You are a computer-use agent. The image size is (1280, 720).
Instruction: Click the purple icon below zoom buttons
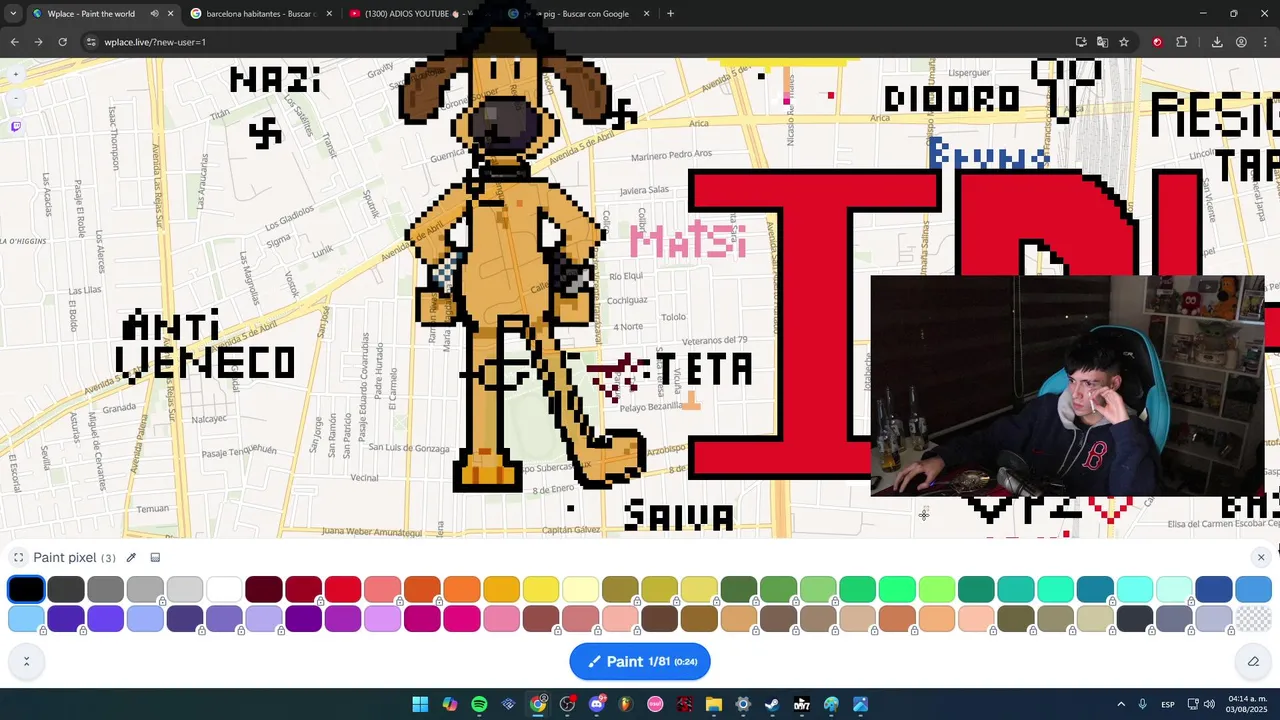(15, 127)
